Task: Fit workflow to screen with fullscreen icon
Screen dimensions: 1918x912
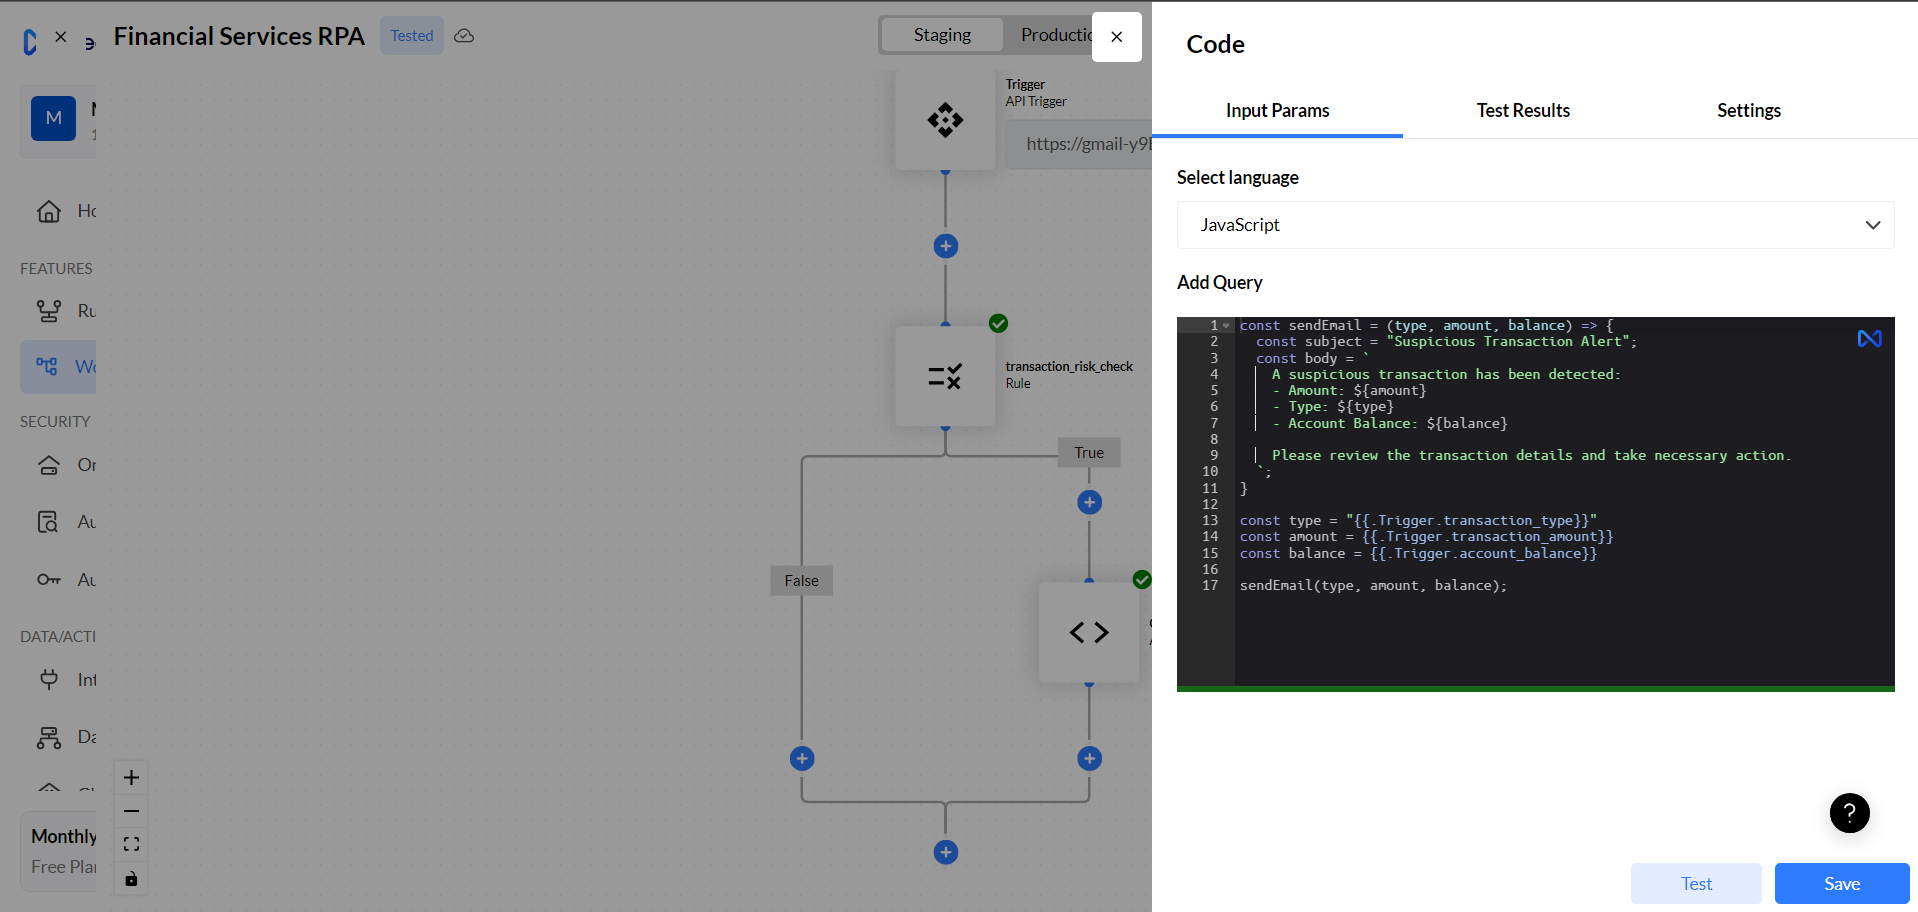Action: pyautogui.click(x=131, y=844)
